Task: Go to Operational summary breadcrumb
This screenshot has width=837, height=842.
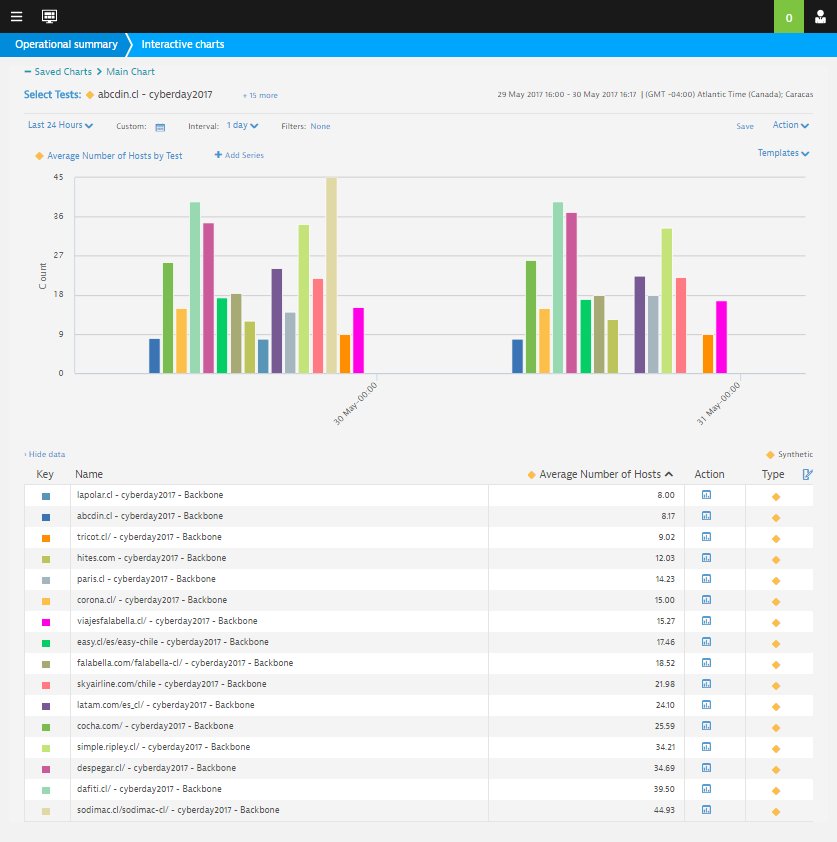Action: (66, 45)
